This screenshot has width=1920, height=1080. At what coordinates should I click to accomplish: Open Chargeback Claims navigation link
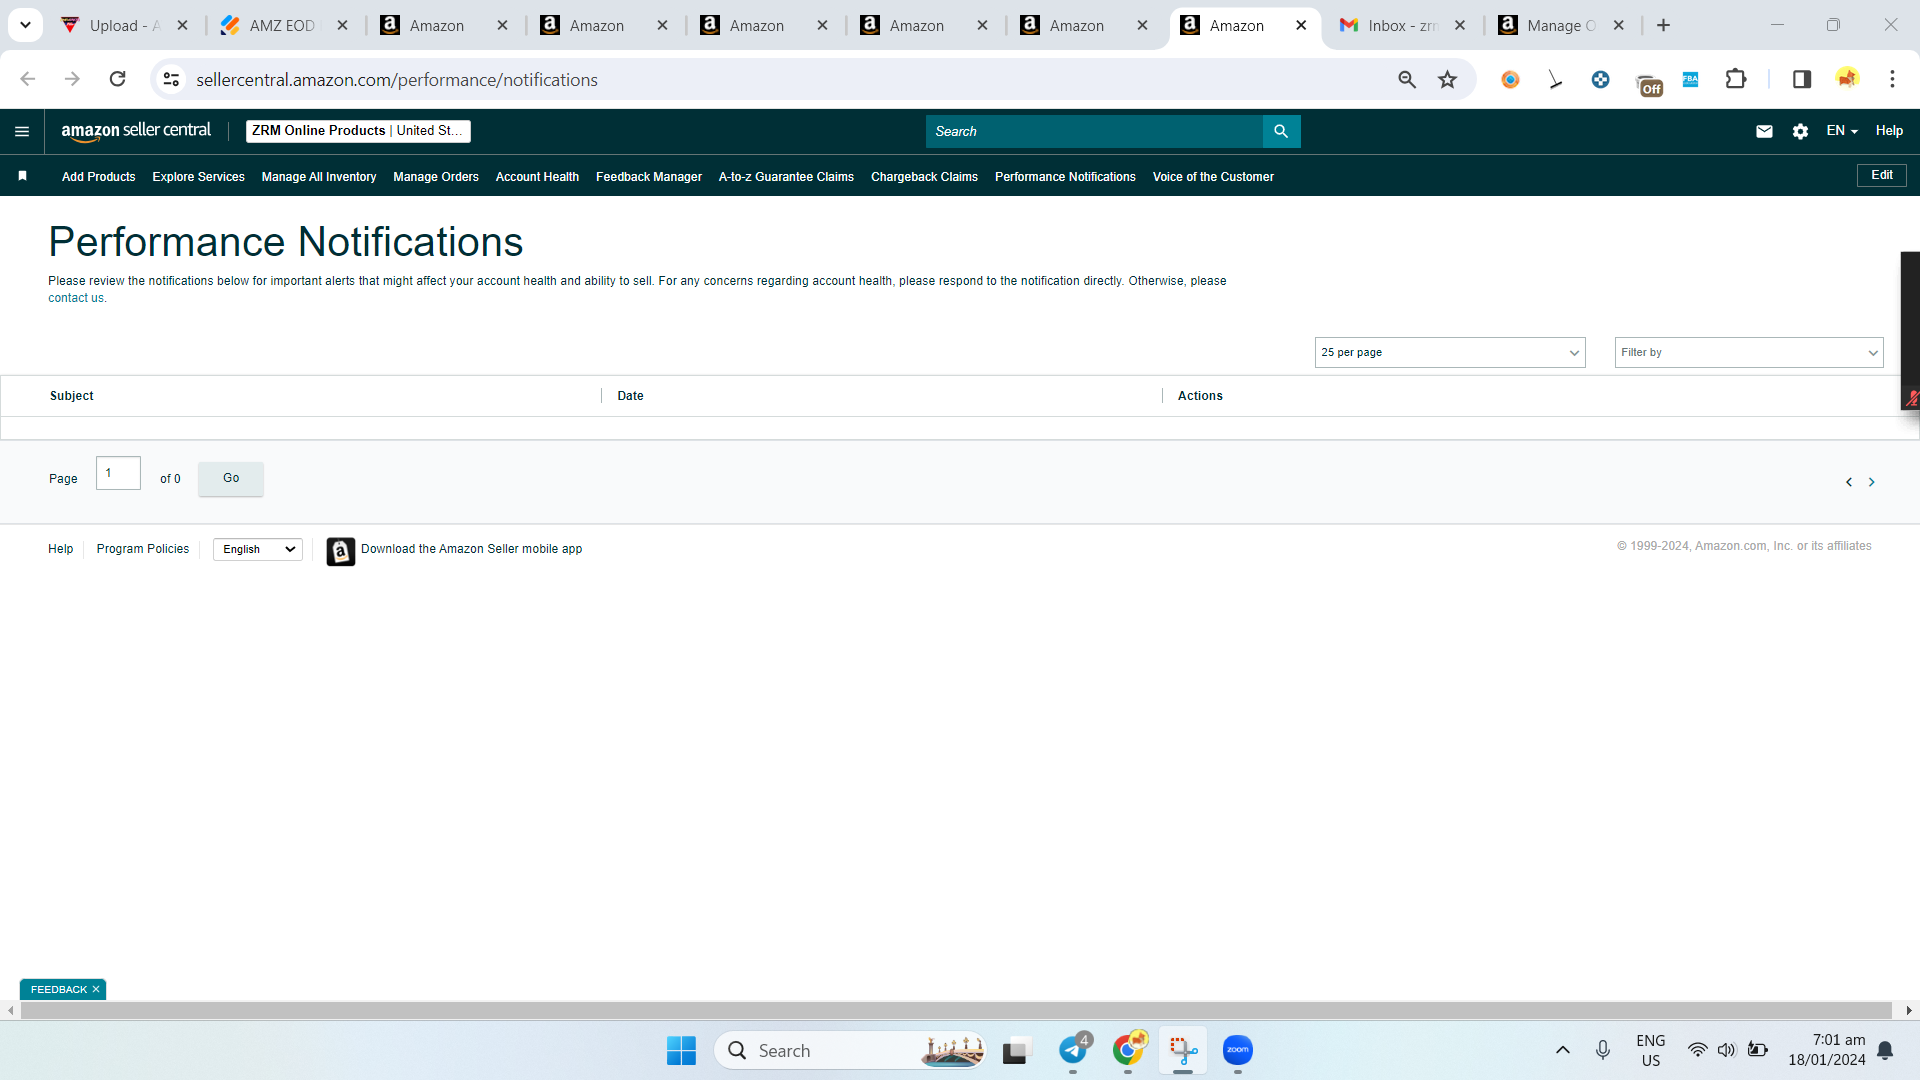click(x=924, y=177)
